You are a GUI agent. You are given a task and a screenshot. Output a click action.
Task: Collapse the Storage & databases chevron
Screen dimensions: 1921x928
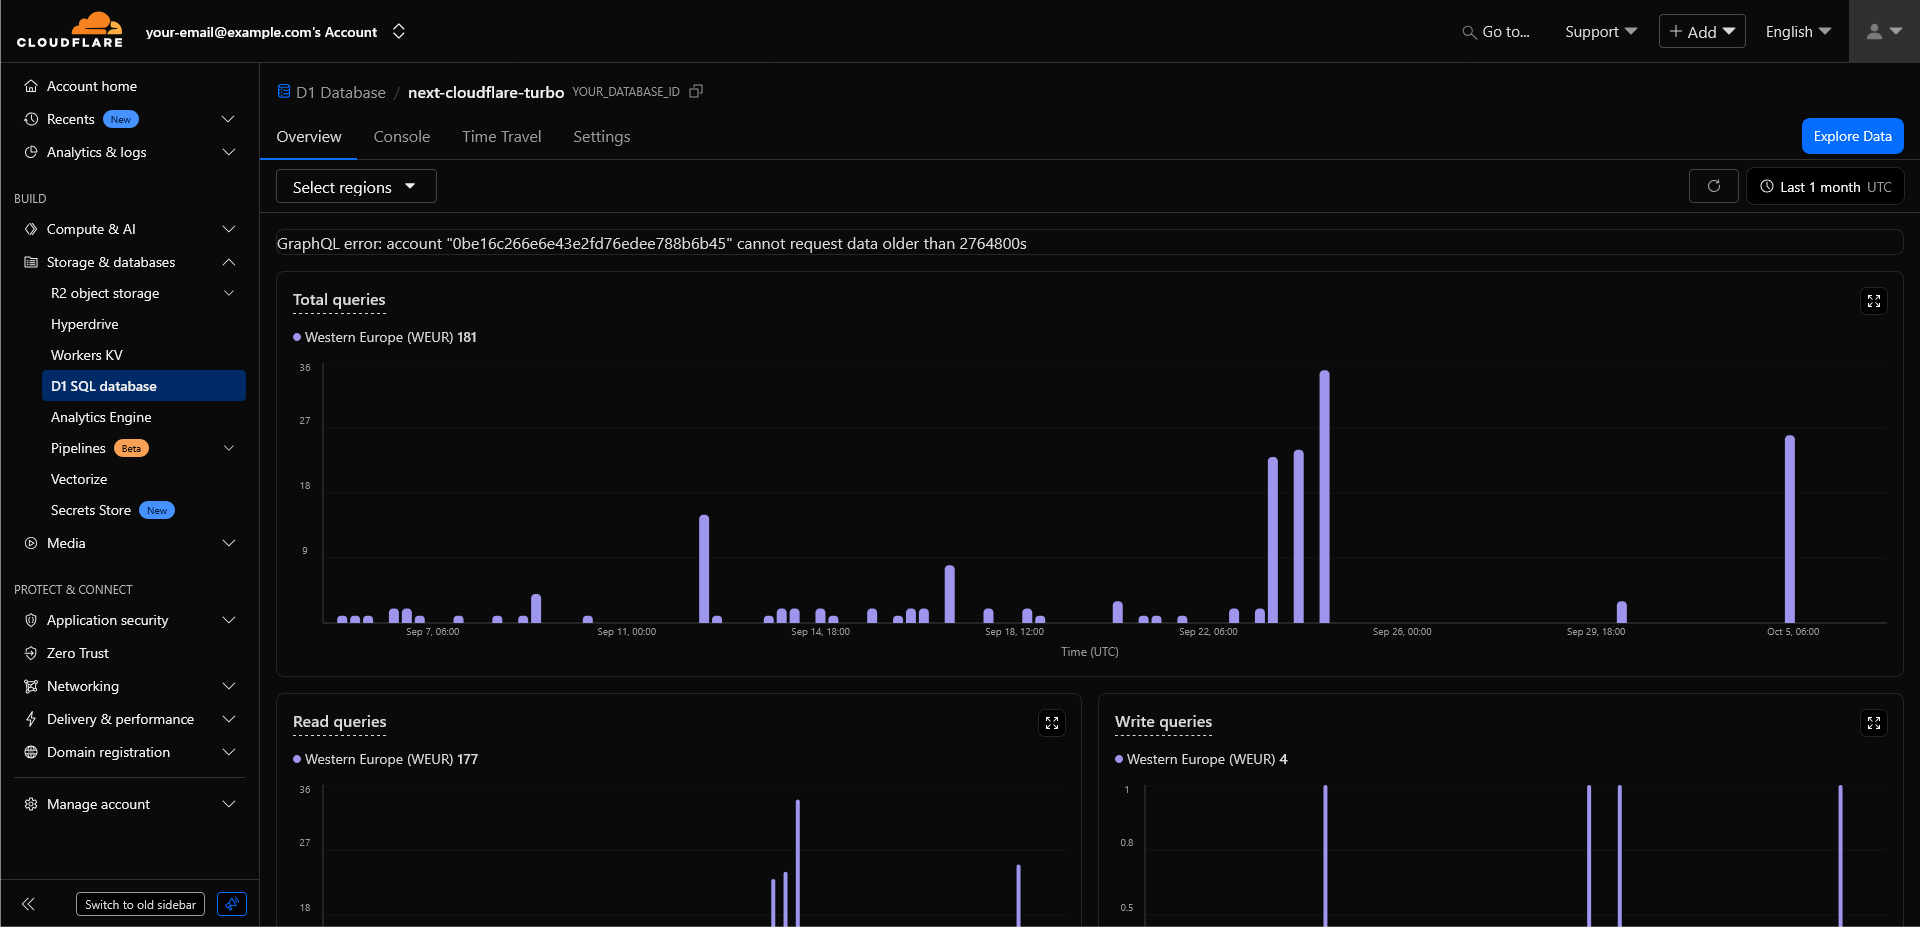pos(228,262)
